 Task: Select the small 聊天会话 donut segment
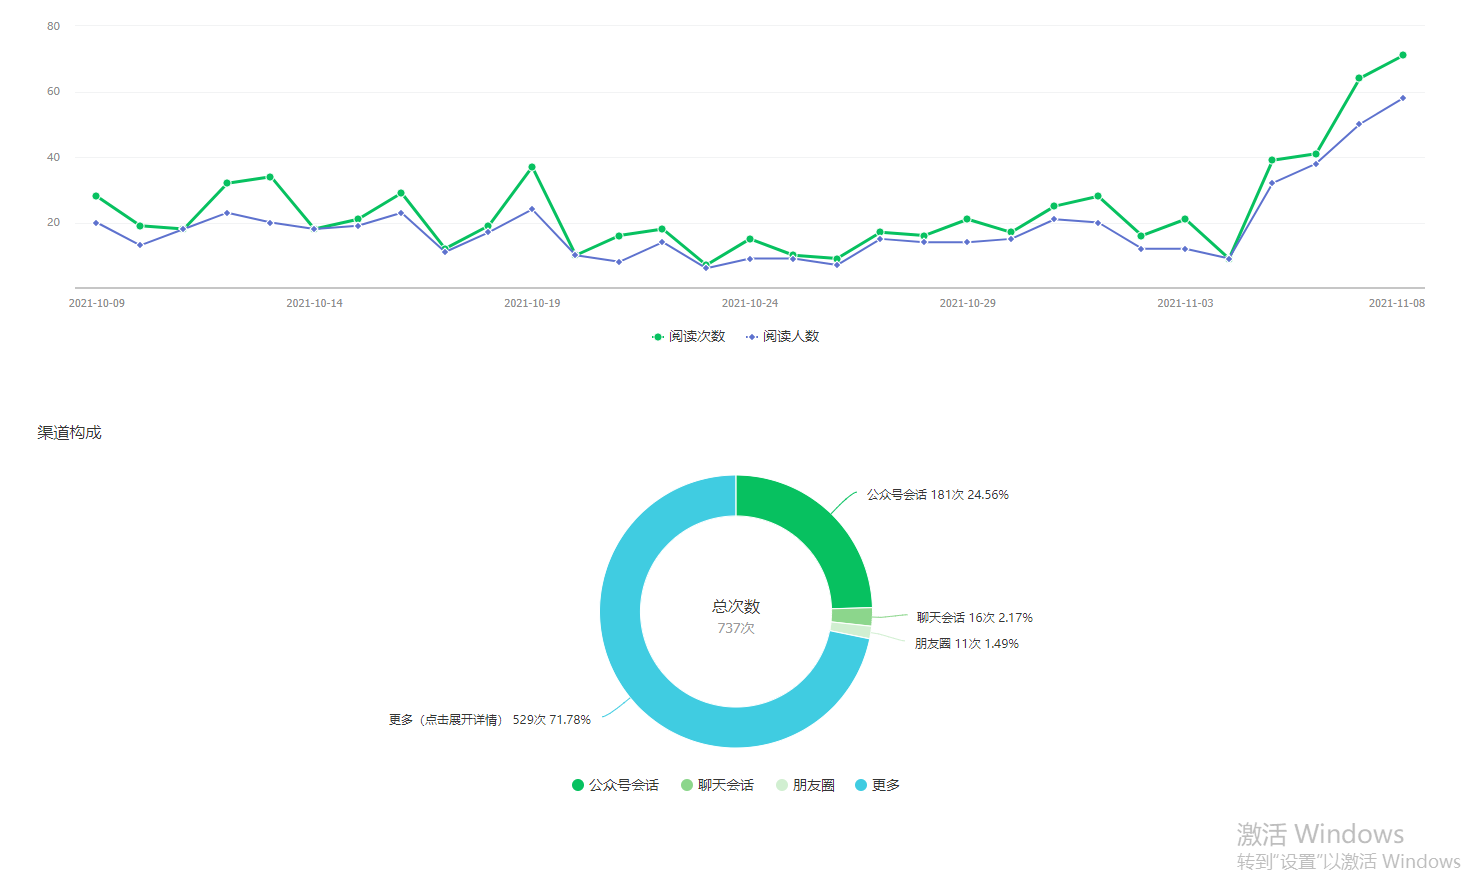(852, 616)
